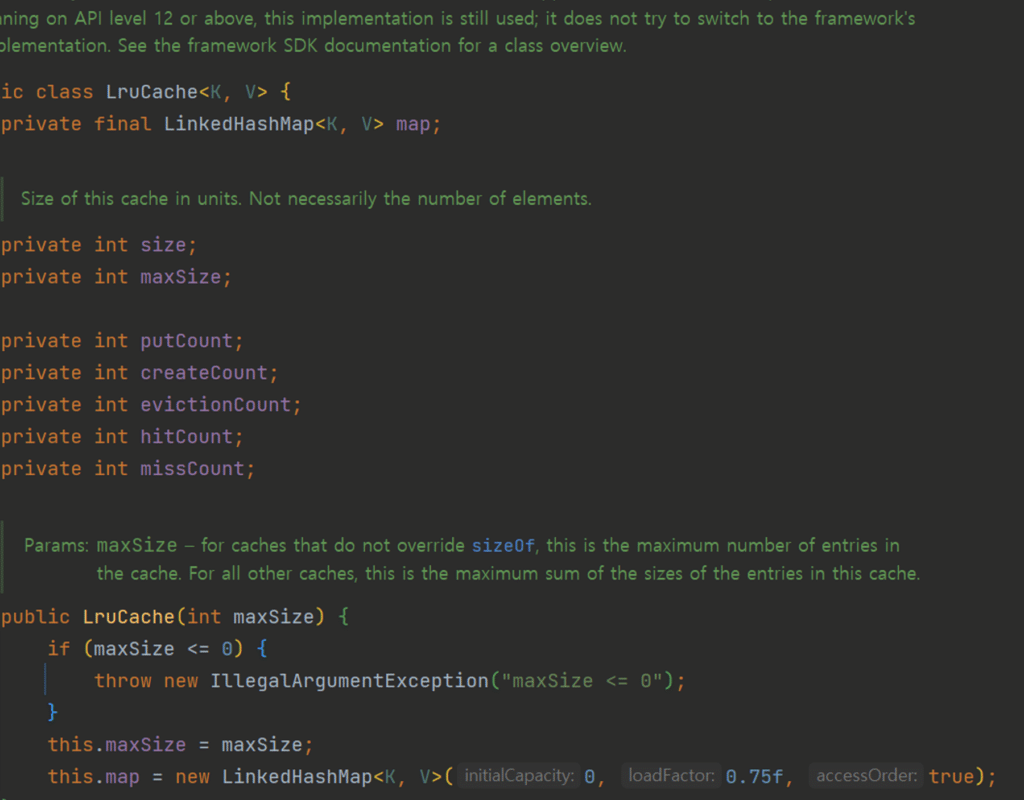Click the initialCapacity inlay hint
This screenshot has width=1024, height=800.
click(x=519, y=776)
